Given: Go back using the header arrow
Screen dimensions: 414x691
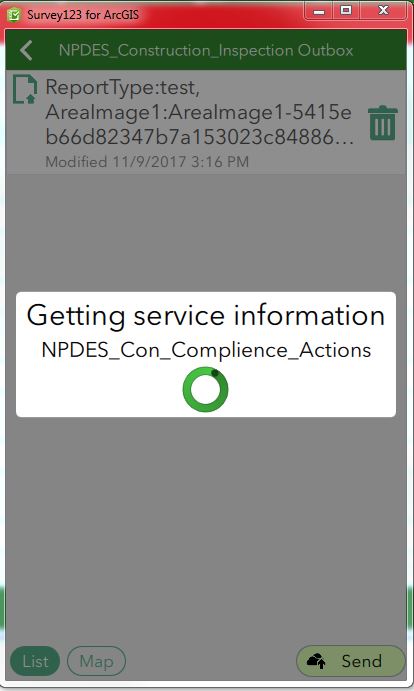Looking at the screenshot, I should (26, 50).
